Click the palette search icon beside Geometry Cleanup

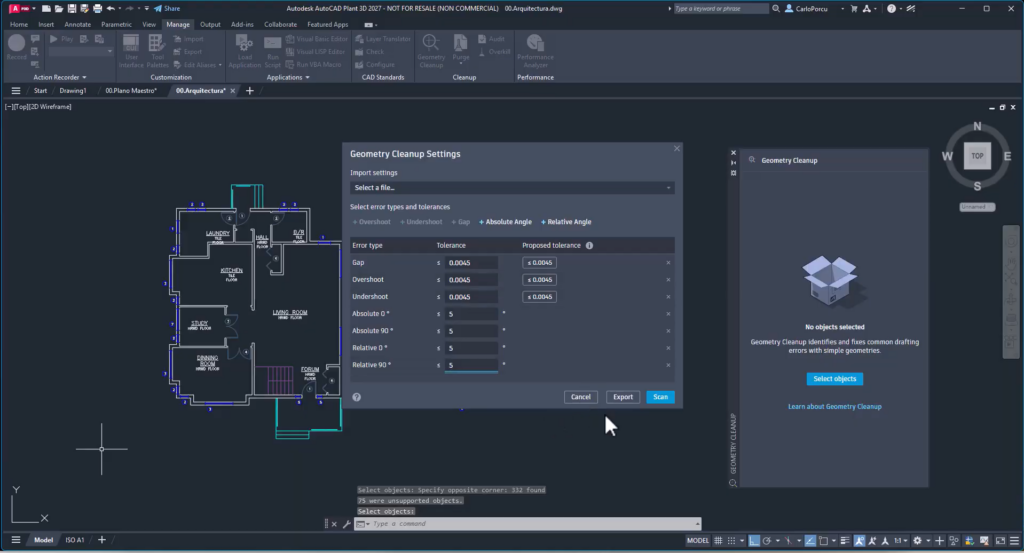point(752,160)
